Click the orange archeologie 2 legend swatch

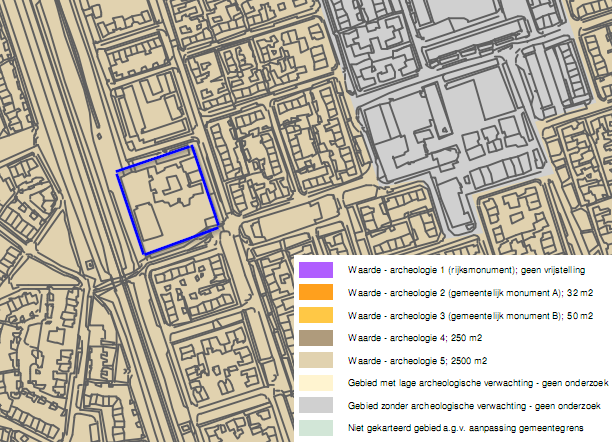click(x=316, y=292)
